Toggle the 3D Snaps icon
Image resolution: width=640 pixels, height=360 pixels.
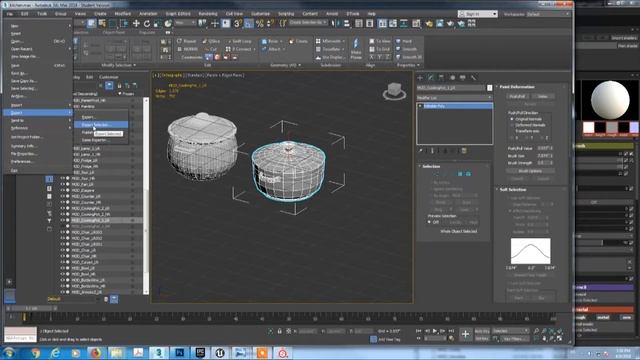click(238, 24)
